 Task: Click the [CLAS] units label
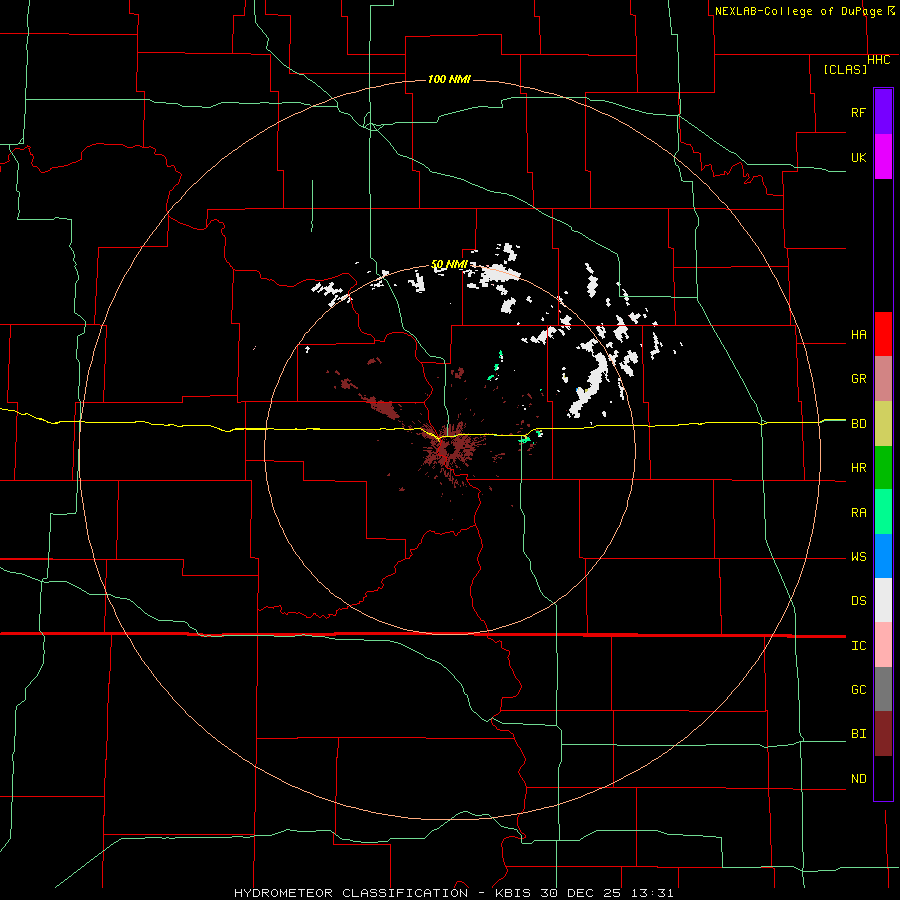point(845,69)
